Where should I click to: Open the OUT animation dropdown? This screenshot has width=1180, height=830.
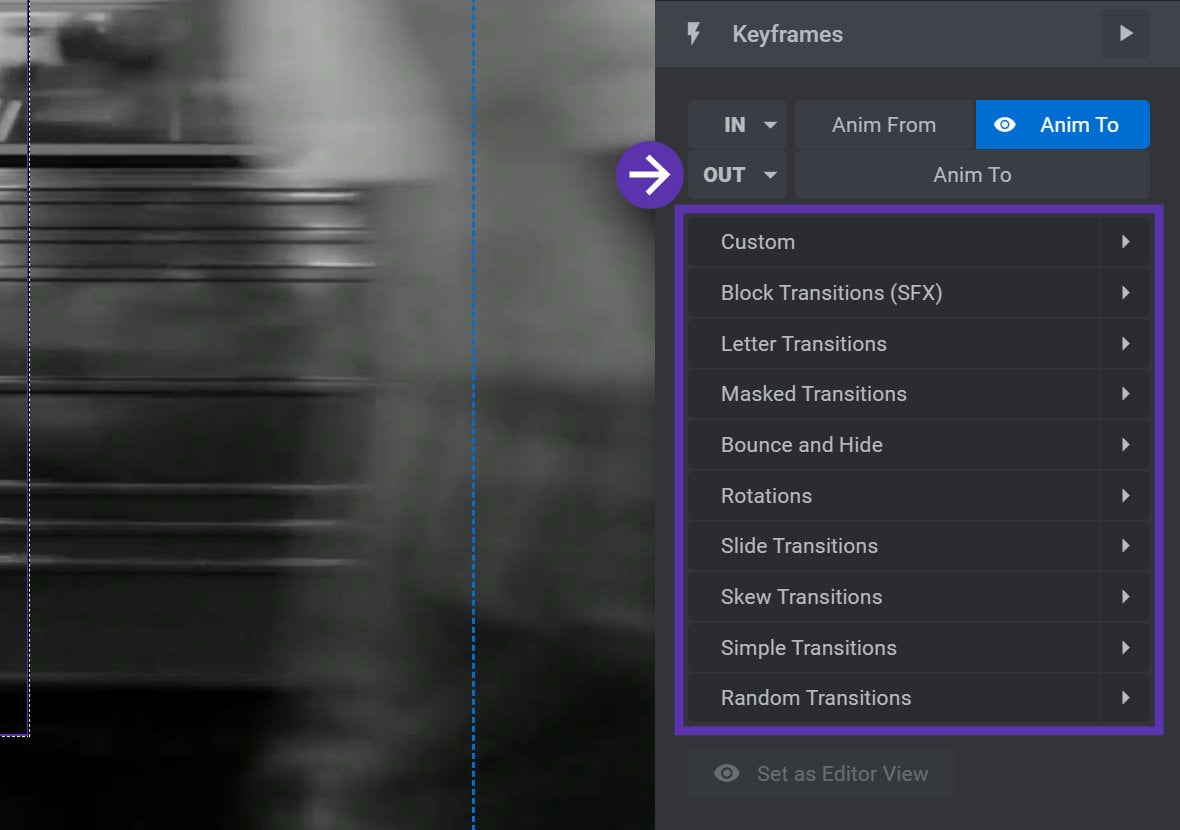738,175
